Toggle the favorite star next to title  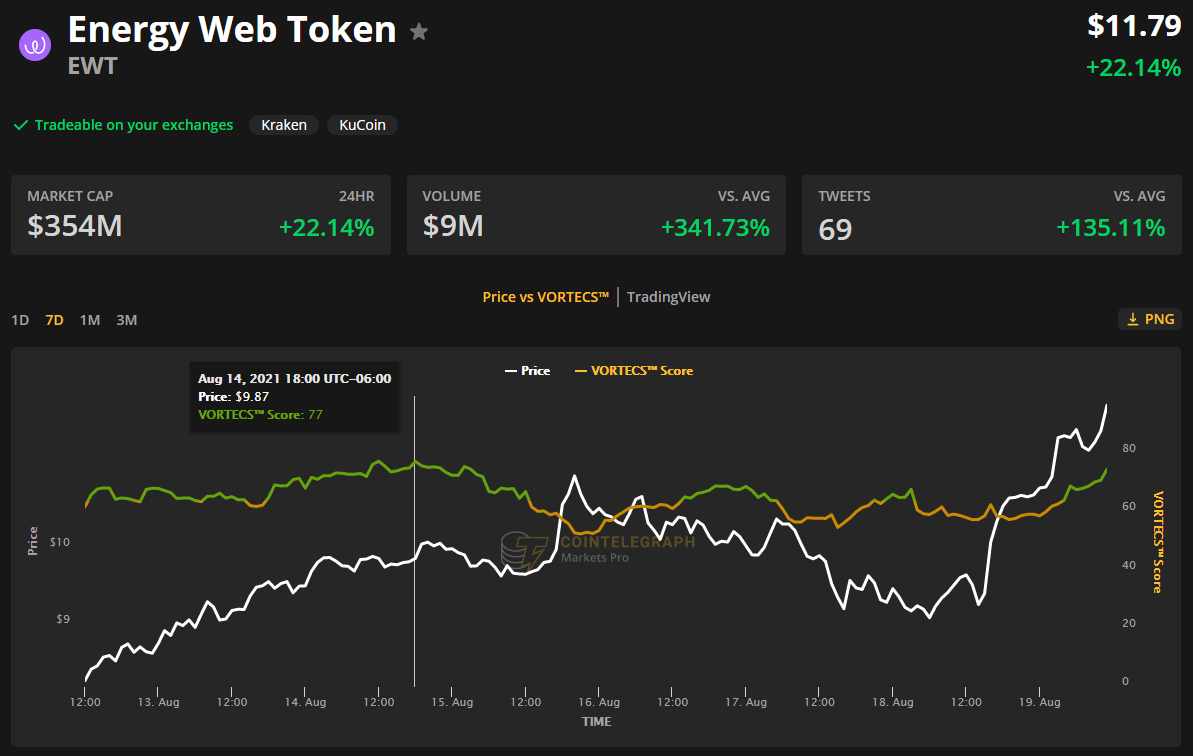(x=419, y=32)
